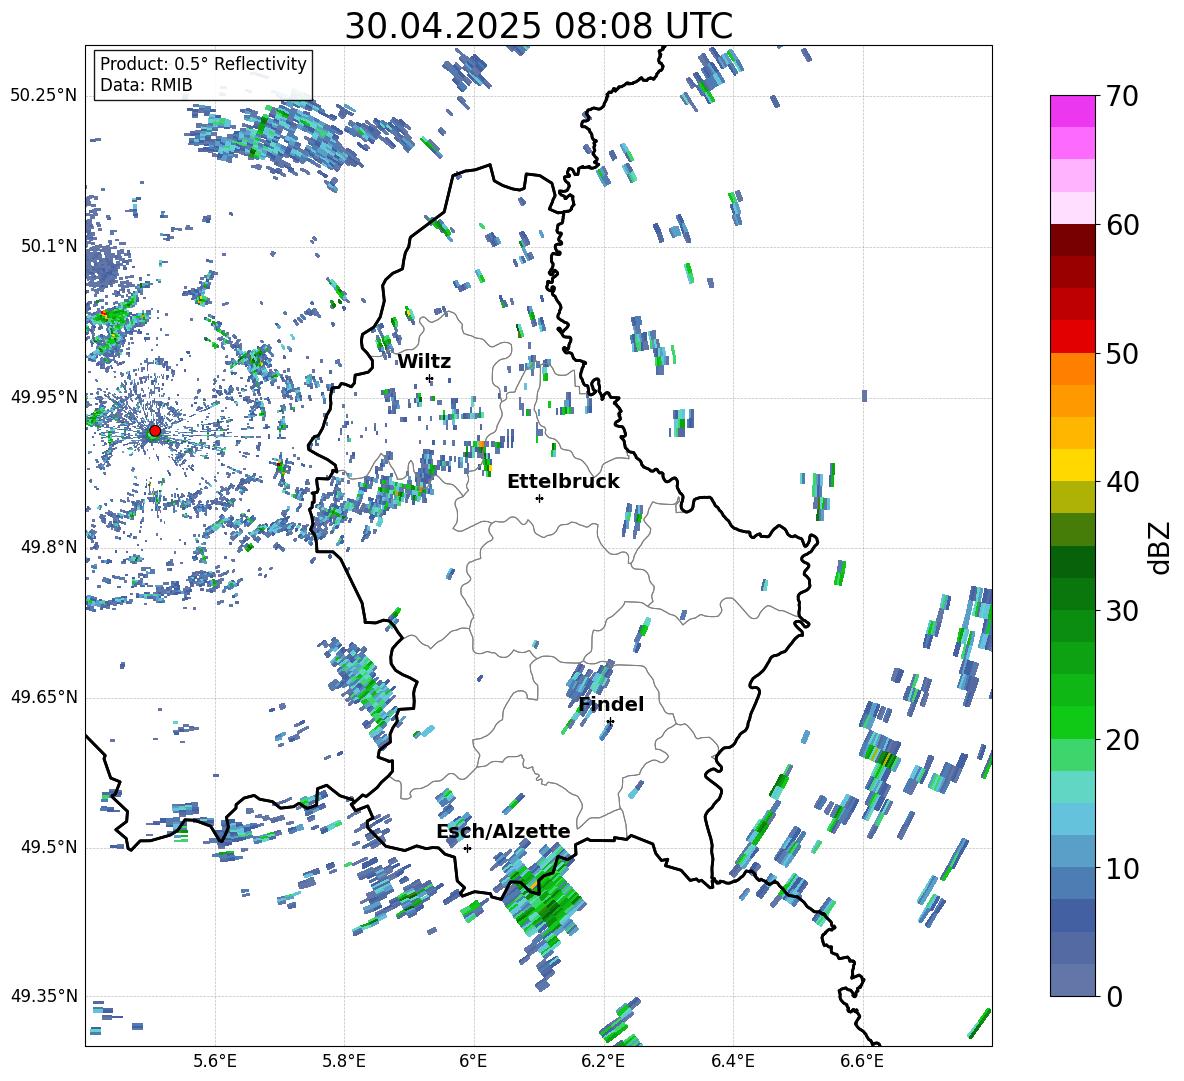The height and width of the screenshot is (1081, 1184).
Task: Click the 49.5°N latitude label
Action: click(x=49, y=847)
